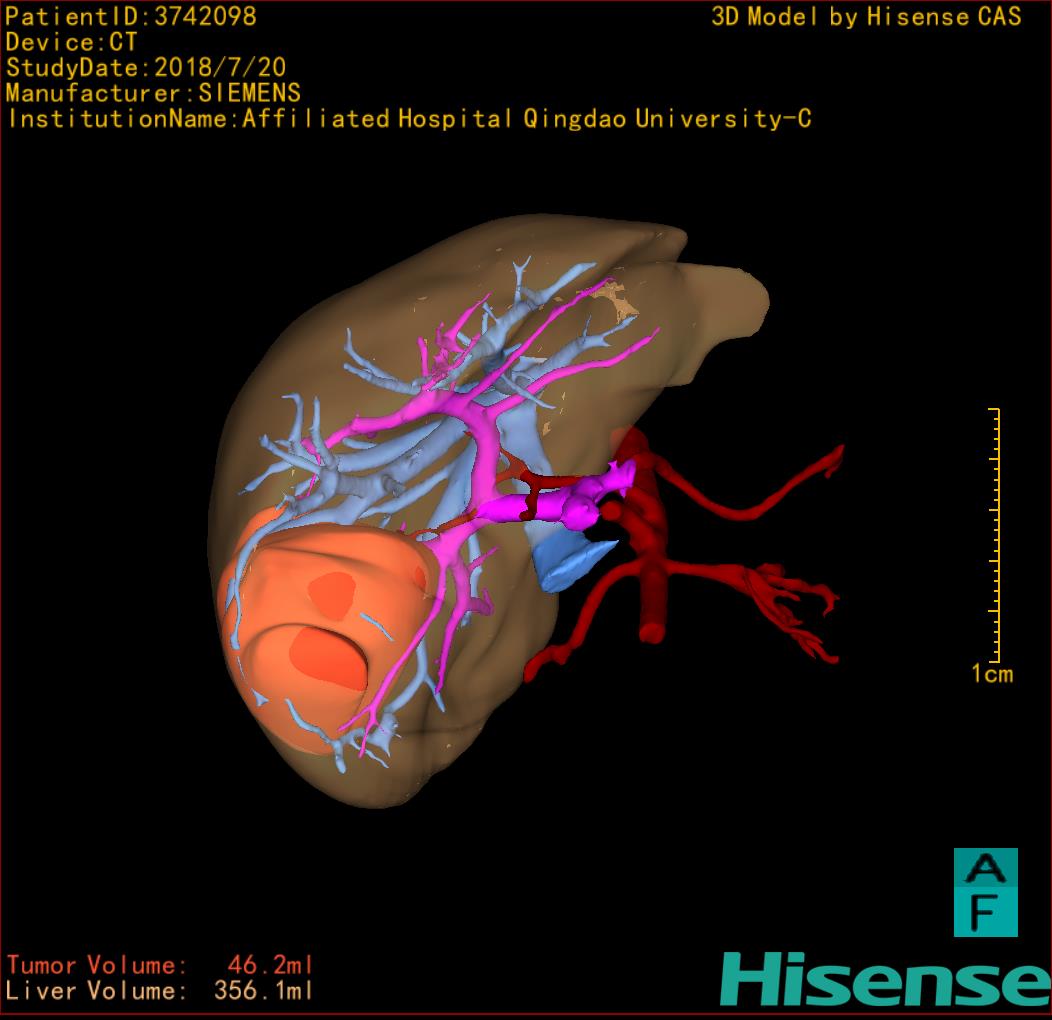Viewport: 1052px width, 1020px height.
Task: Click the 3D Model by Hisense CAS text
Action: [866, 17]
